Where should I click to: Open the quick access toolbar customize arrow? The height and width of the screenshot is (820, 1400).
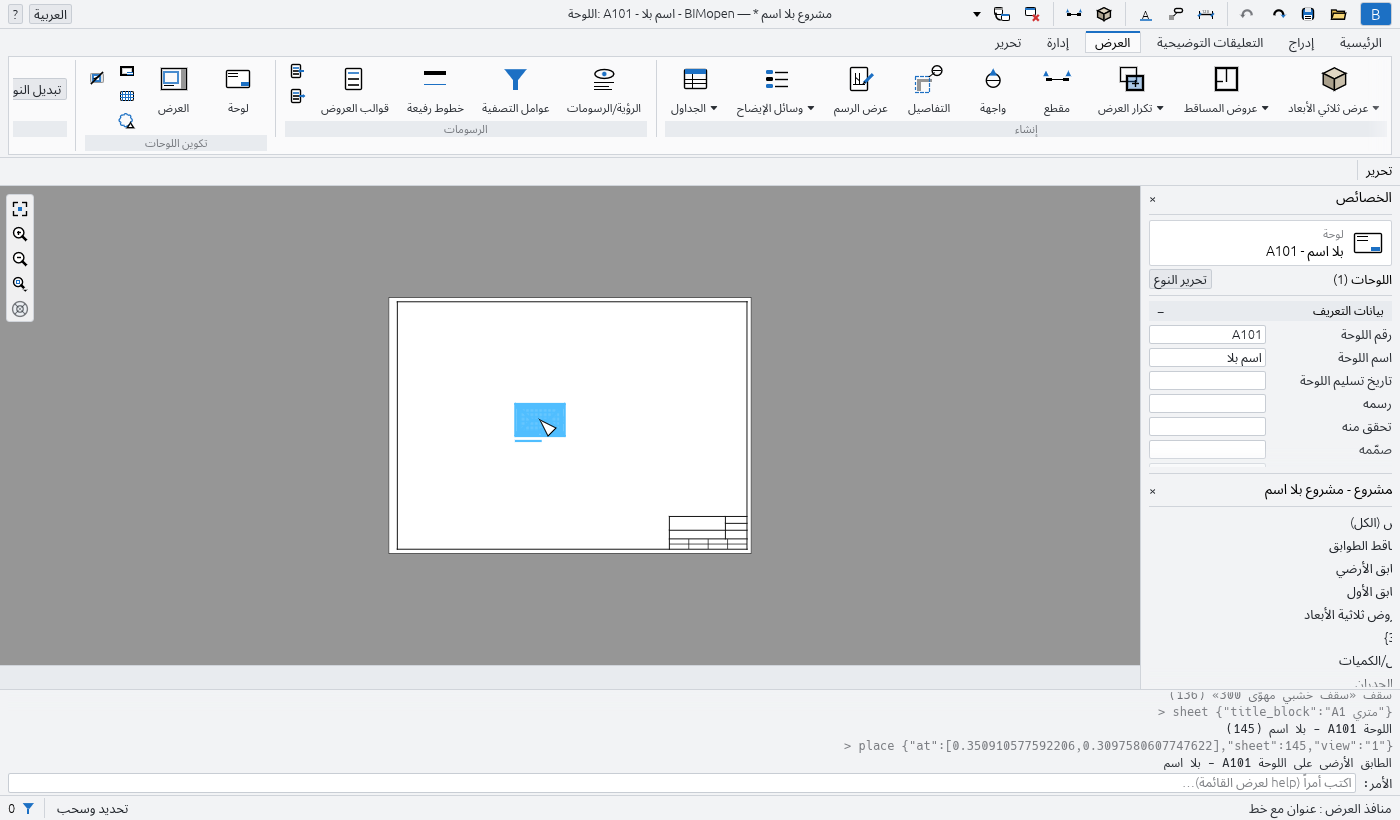click(x=977, y=14)
